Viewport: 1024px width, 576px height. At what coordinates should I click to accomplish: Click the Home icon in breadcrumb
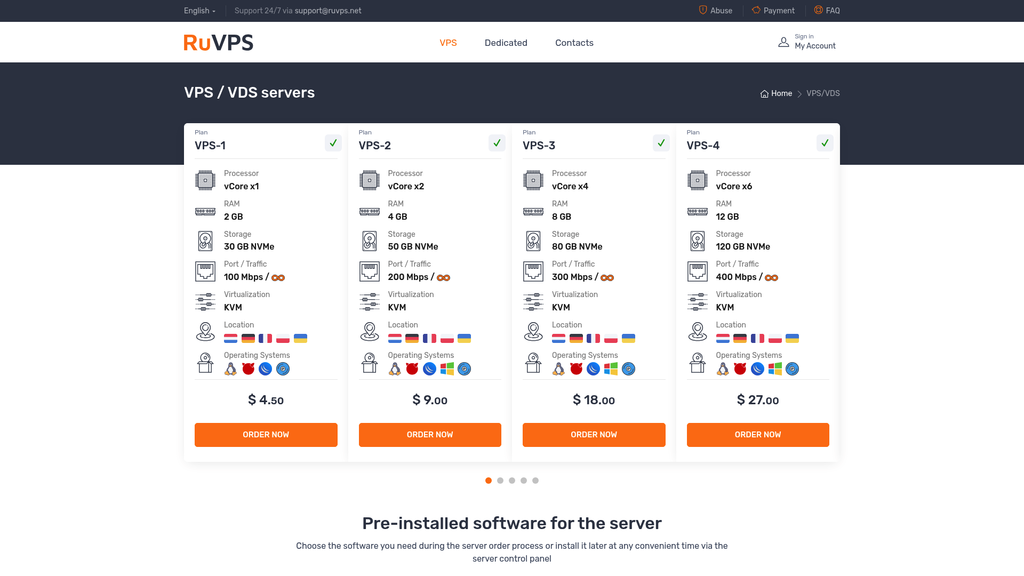pyautogui.click(x=765, y=94)
